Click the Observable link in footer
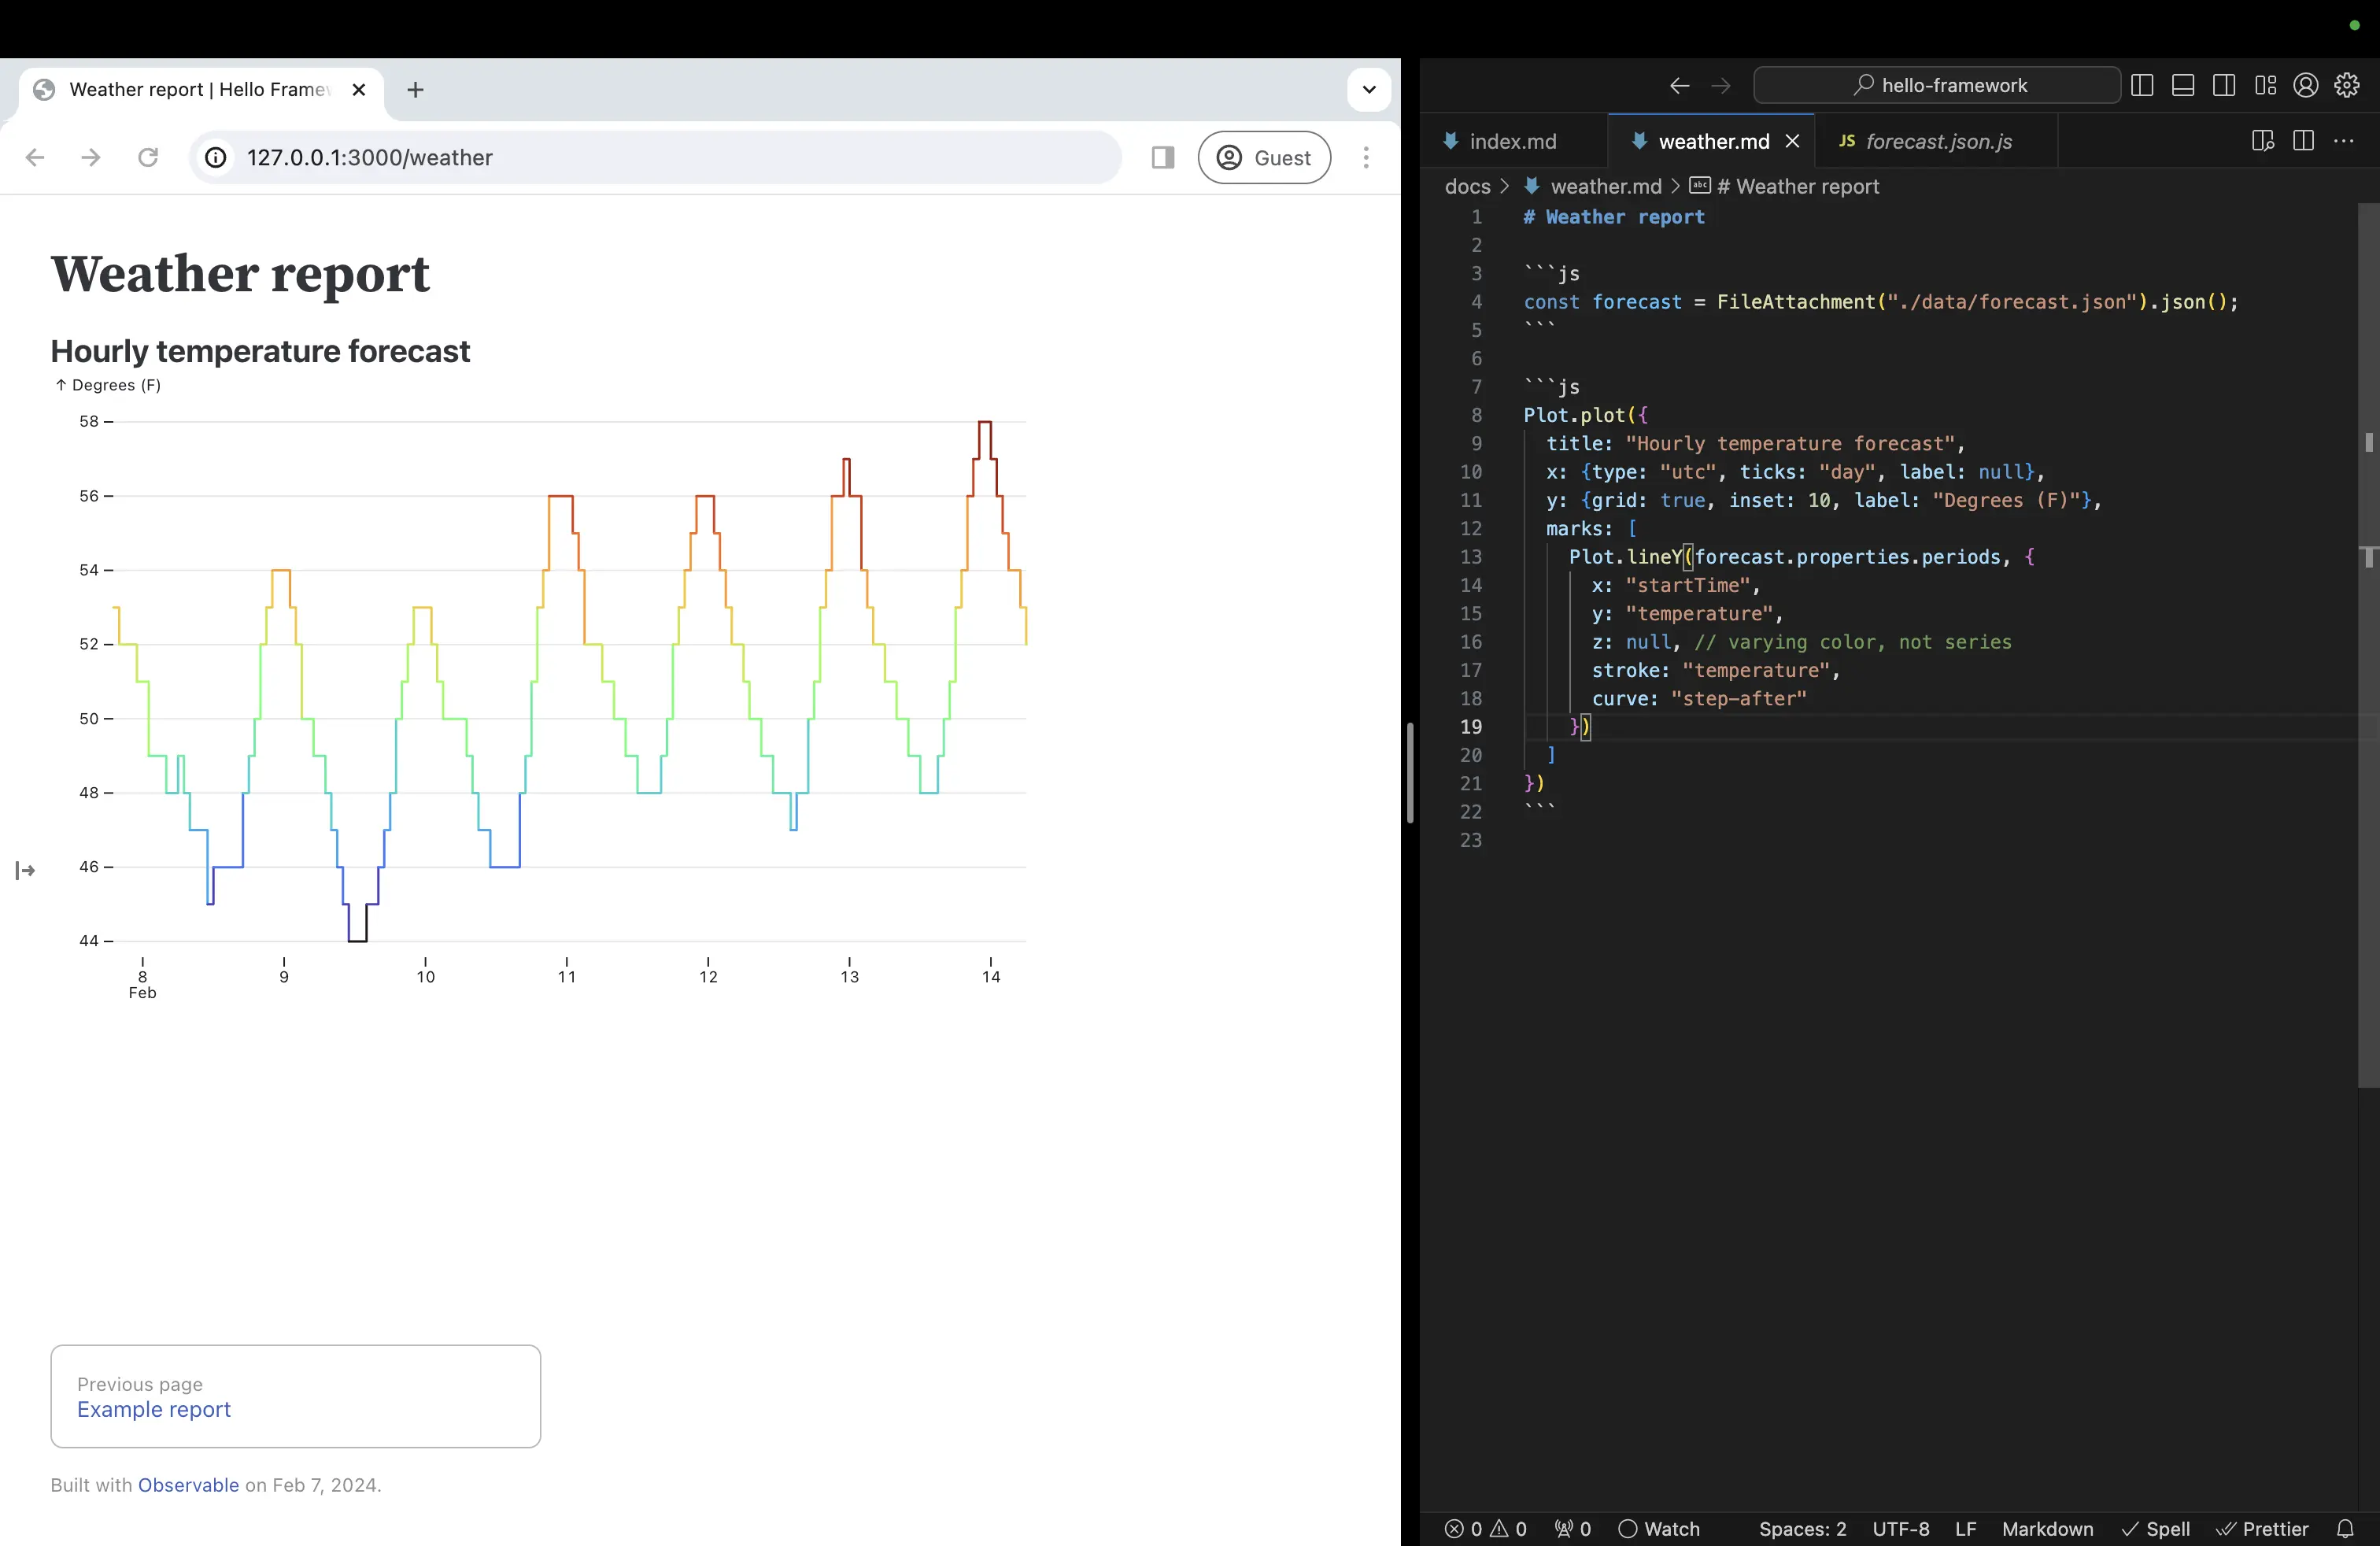Image resolution: width=2380 pixels, height=1546 pixels. click(x=188, y=1485)
